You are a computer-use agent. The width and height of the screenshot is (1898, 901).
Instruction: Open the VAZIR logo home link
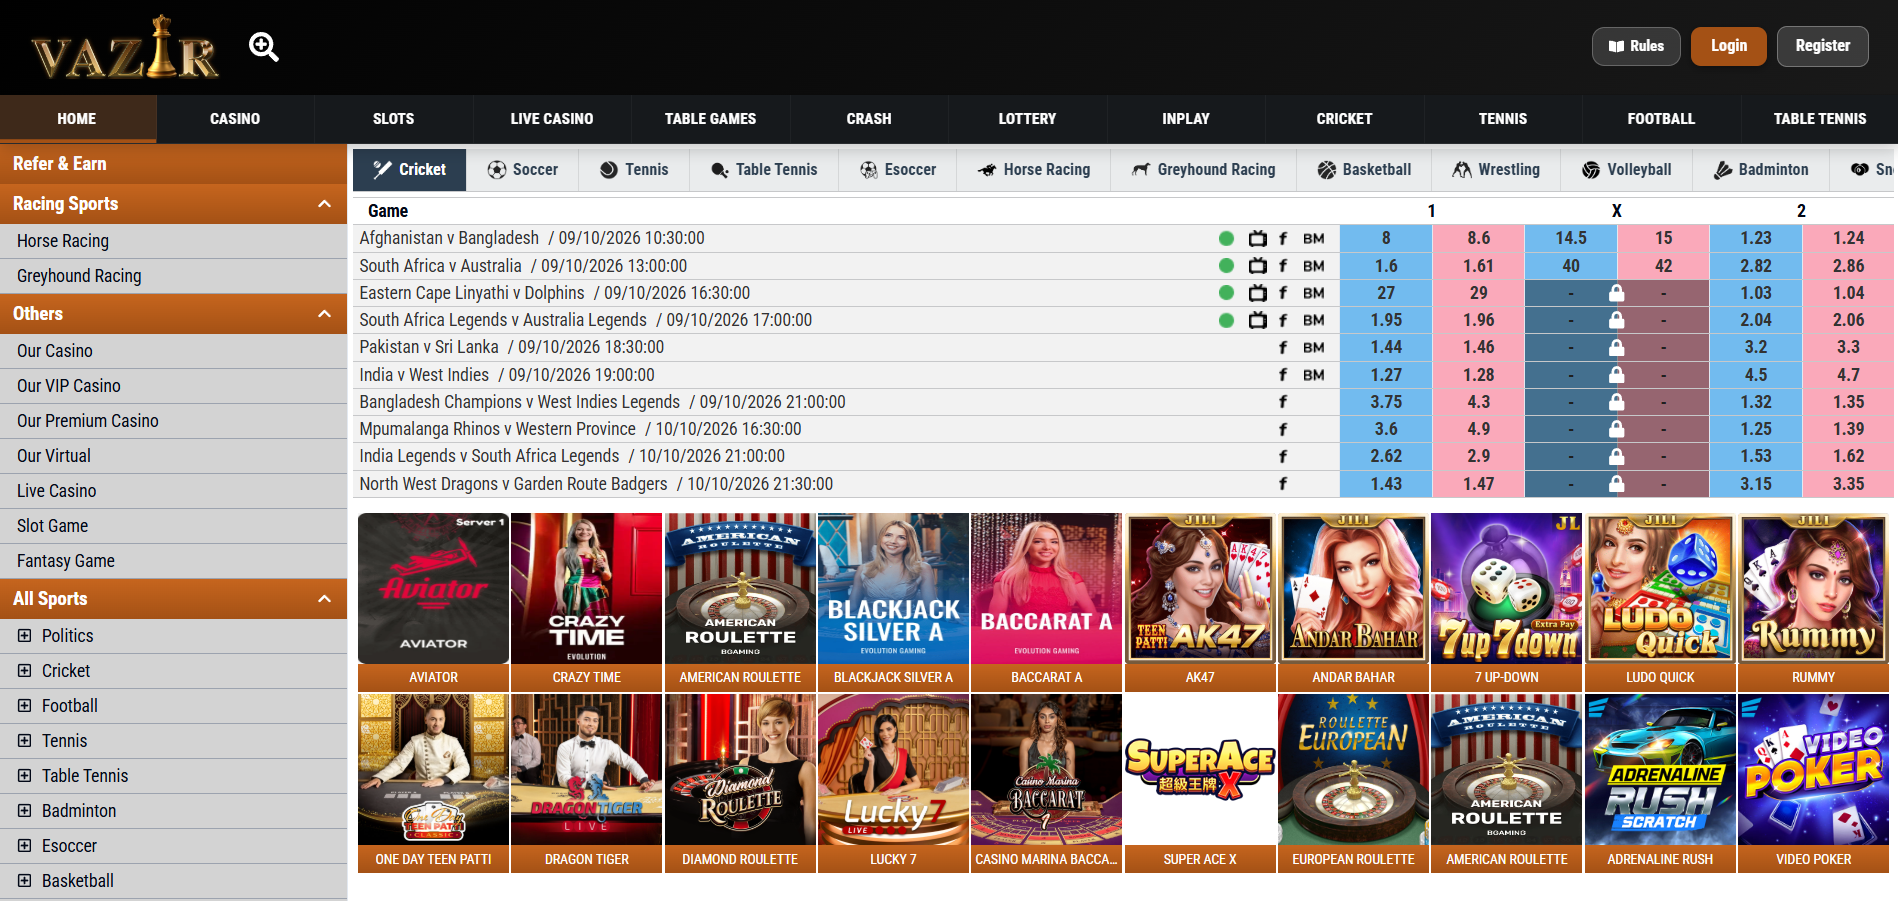[125, 47]
